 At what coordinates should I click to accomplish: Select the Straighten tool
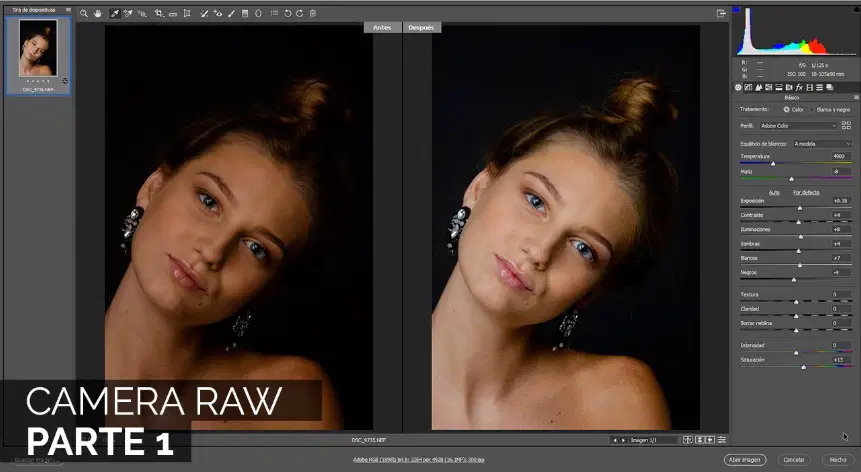coord(173,14)
